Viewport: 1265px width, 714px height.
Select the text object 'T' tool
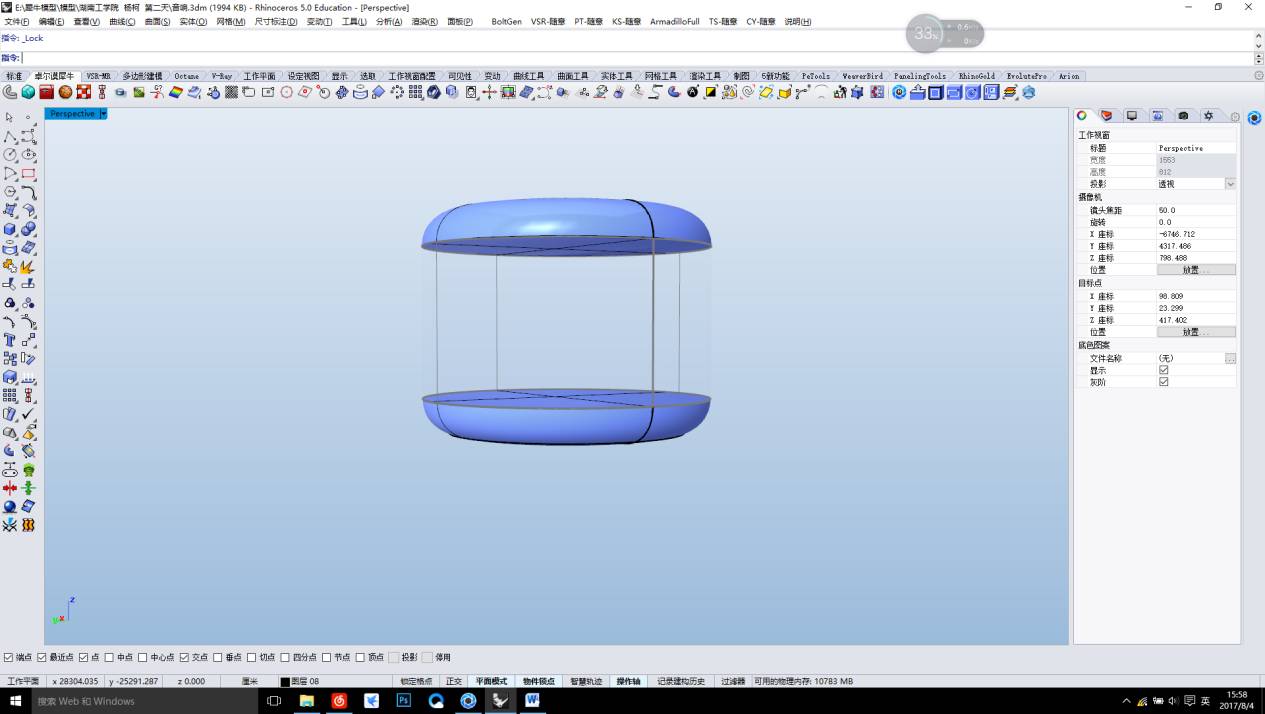[x=10, y=340]
